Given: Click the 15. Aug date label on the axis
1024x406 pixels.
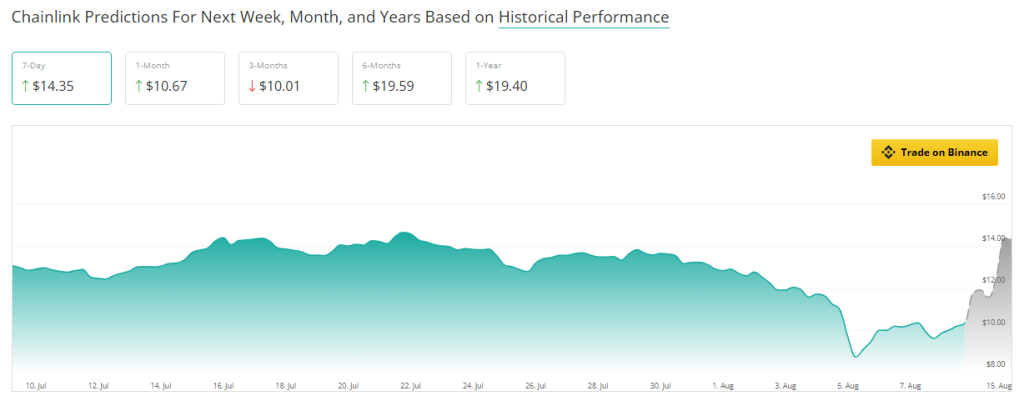Looking at the screenshot, I should (x=996, y=385).
